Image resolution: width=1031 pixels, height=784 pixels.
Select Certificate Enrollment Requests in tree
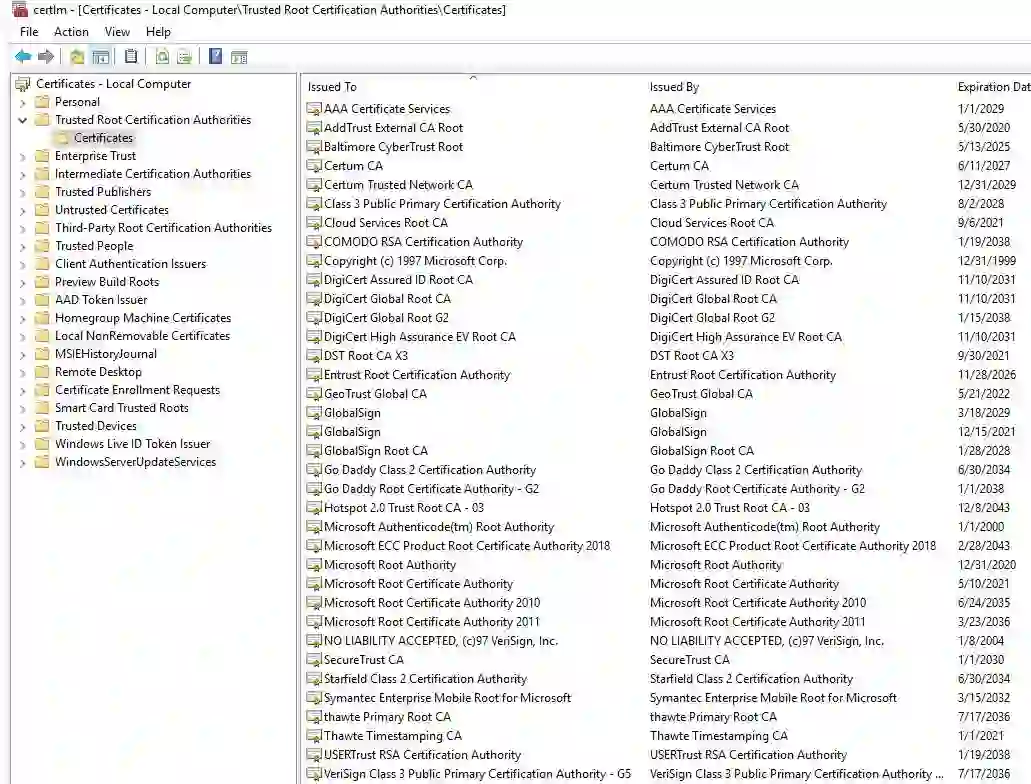[137, 390]
